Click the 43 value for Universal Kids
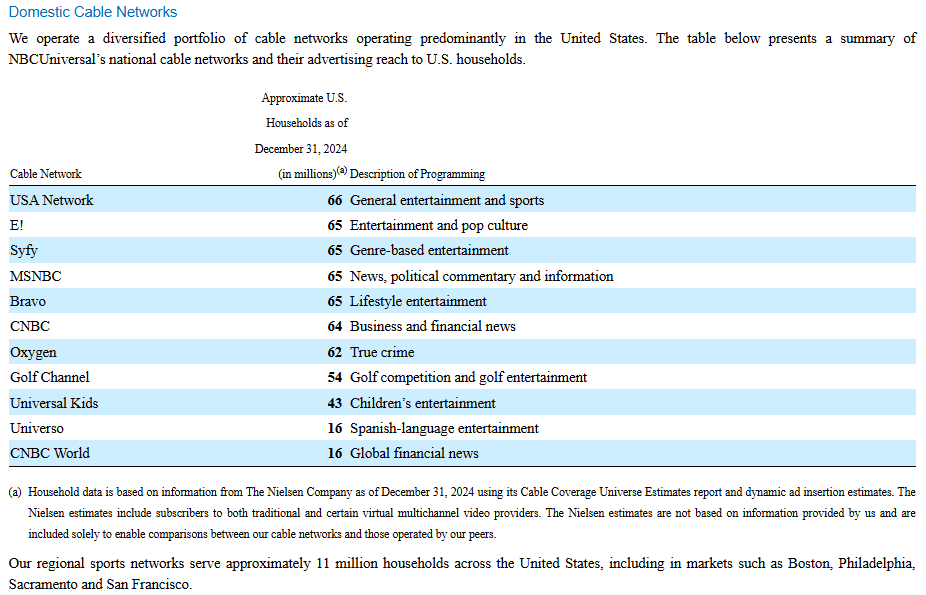This screenshot has width=926, height=595. 335,403
